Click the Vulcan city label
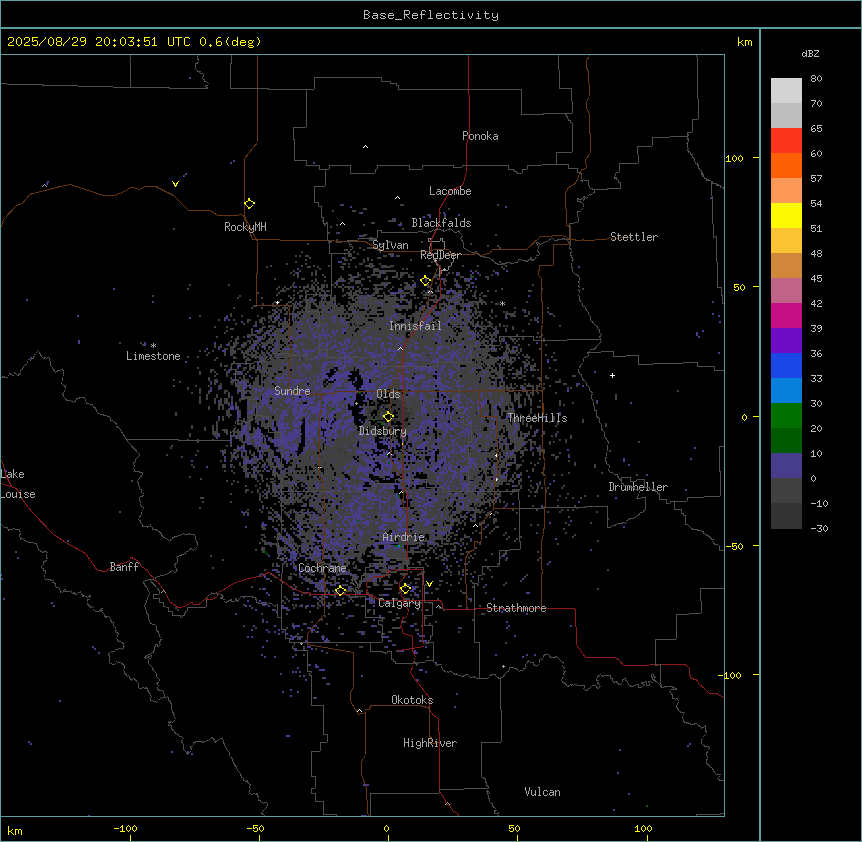 pyautogui.click(x=542, y=792)
